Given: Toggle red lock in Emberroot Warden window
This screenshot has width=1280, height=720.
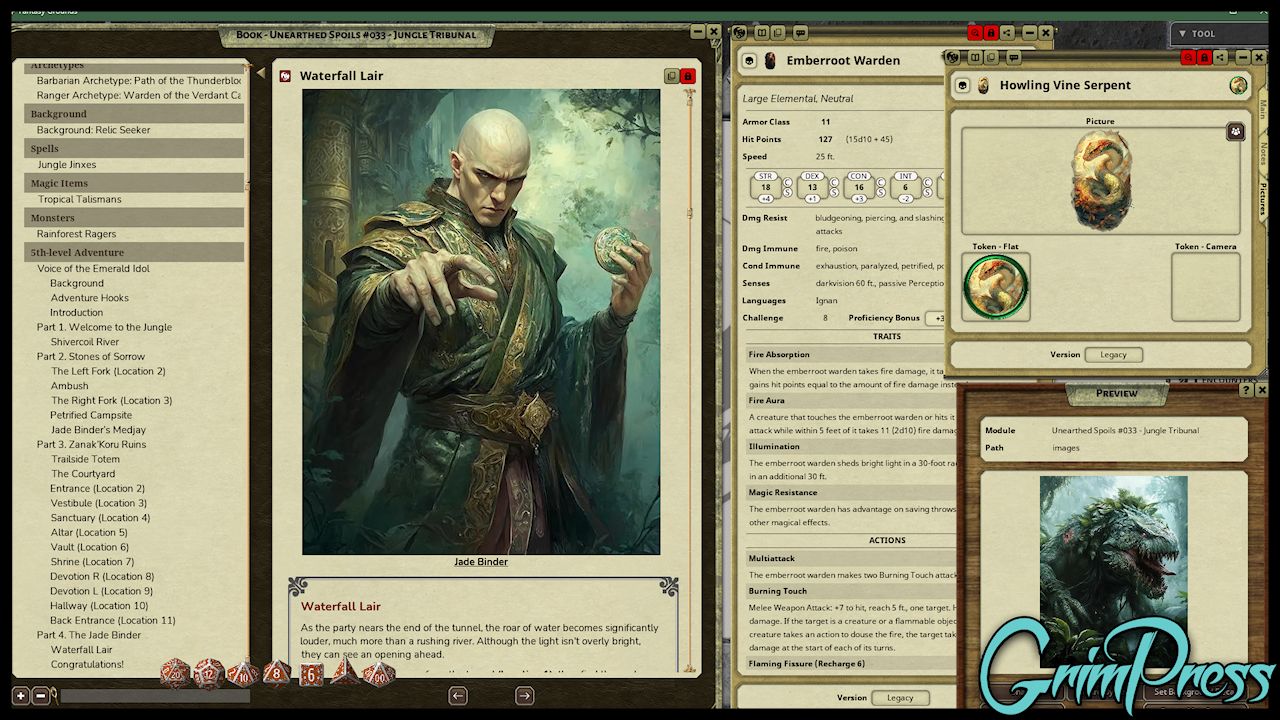Looking at the screenshot, I should (x=990, y=33).
